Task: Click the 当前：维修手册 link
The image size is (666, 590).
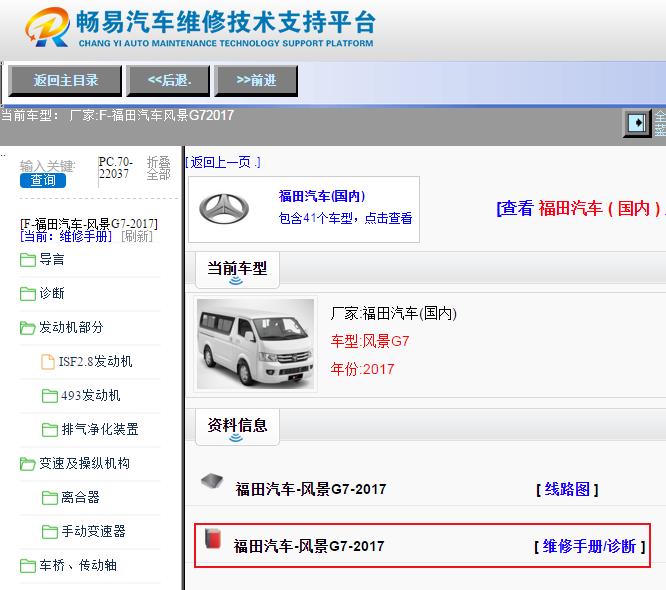Action: tap(66, 236)
